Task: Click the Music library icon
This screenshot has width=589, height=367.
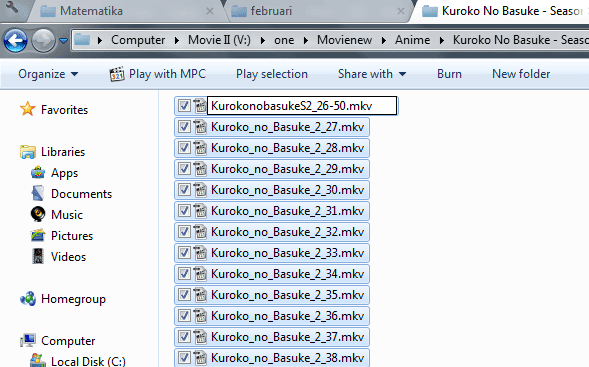Action: coord(38,214)
